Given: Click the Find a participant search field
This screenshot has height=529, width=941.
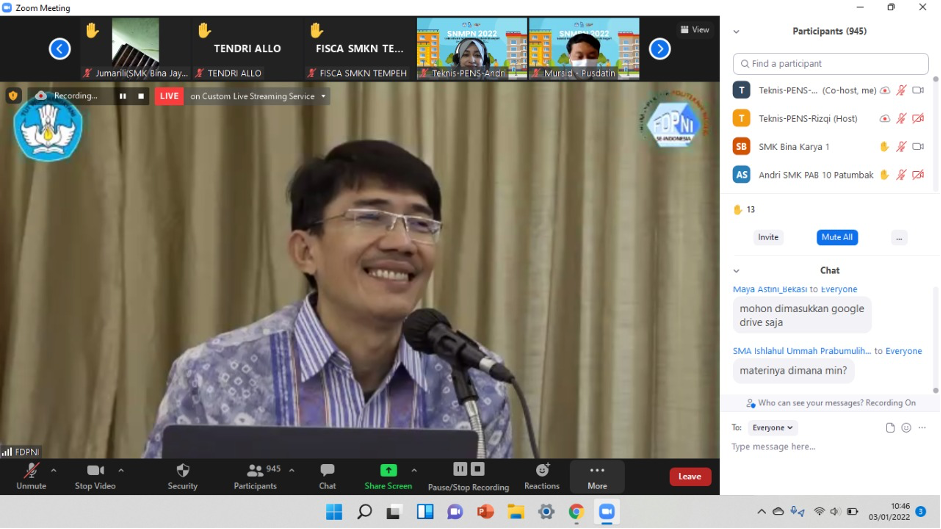Looking at the screenshot, I should [x=830, y=64].
